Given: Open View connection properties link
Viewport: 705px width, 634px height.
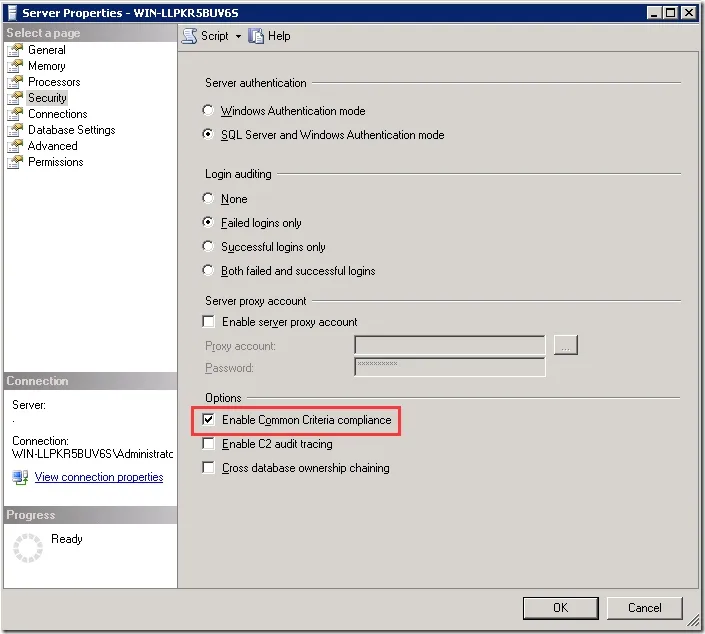Looking at the screenshot, I should click(99, 477).
